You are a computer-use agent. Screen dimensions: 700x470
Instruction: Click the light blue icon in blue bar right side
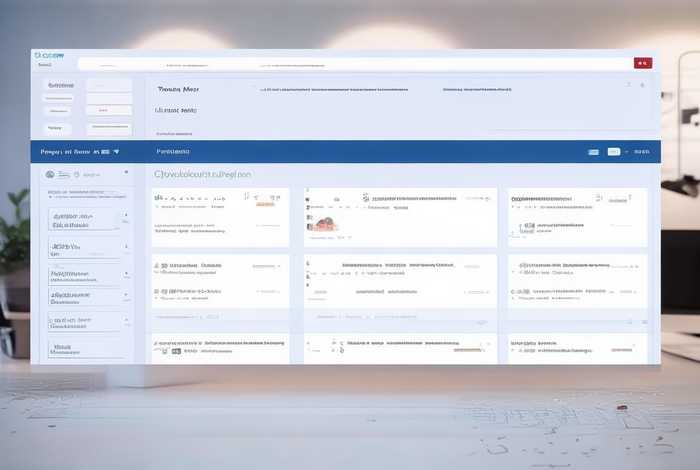pyautogui.click(x=594, y=152)
